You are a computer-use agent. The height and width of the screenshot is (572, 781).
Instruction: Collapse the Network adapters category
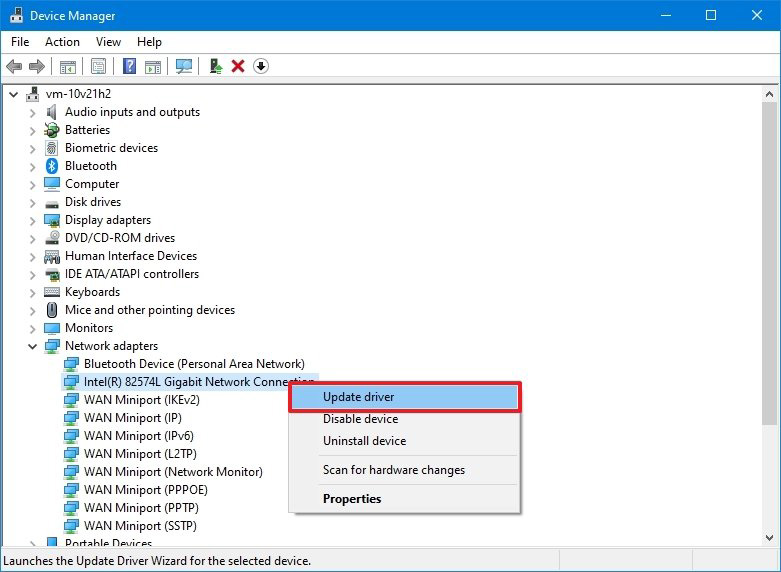tap(32, 346)
